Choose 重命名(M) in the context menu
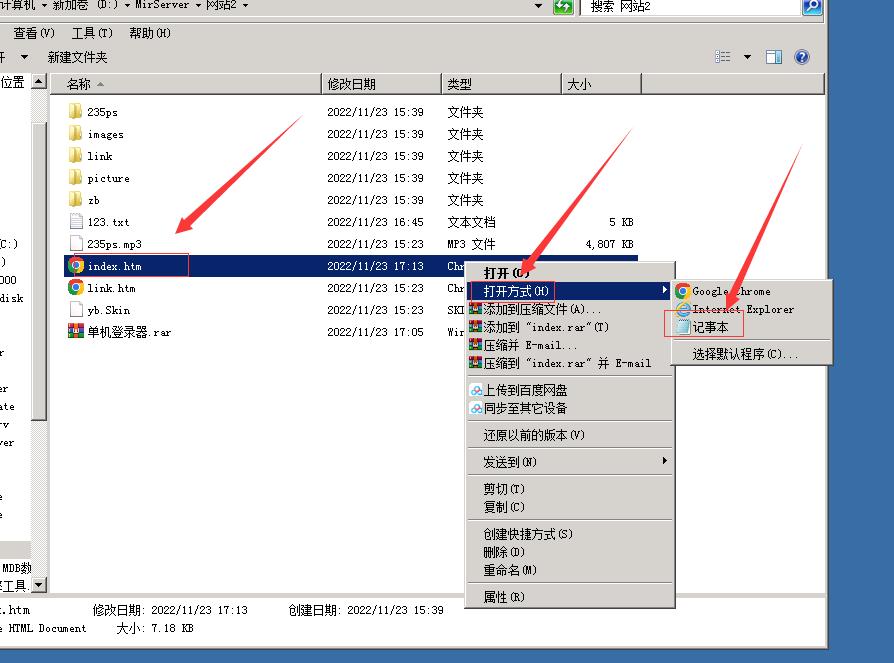This screenshot has width=894, height=663. (x=570, y=570)
